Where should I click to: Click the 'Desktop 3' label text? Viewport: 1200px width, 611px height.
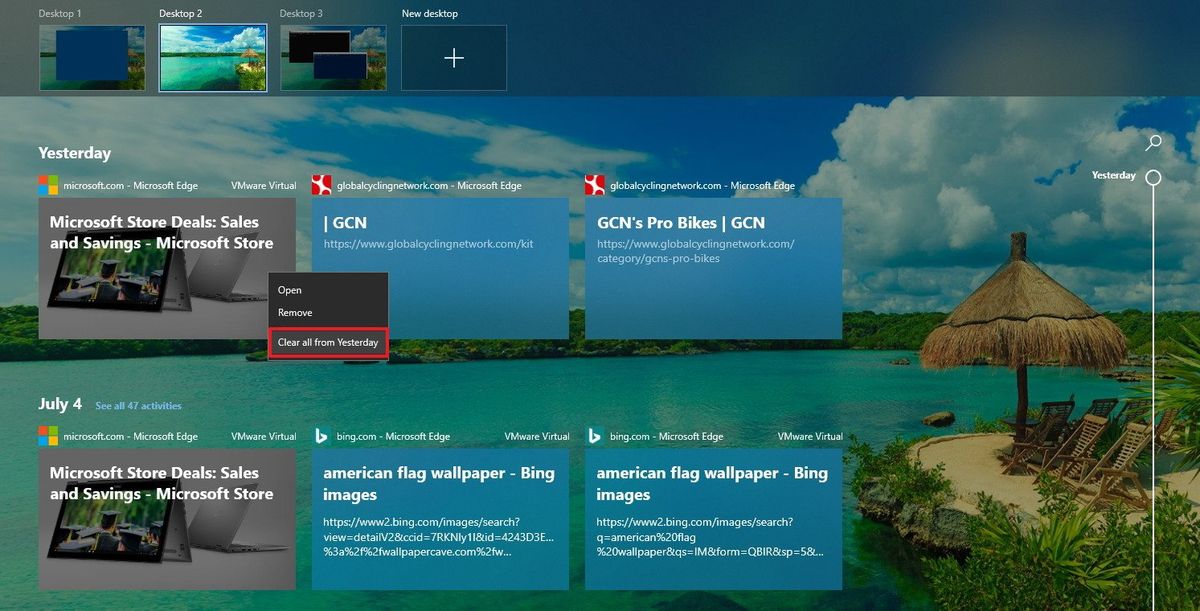point(301,14)
